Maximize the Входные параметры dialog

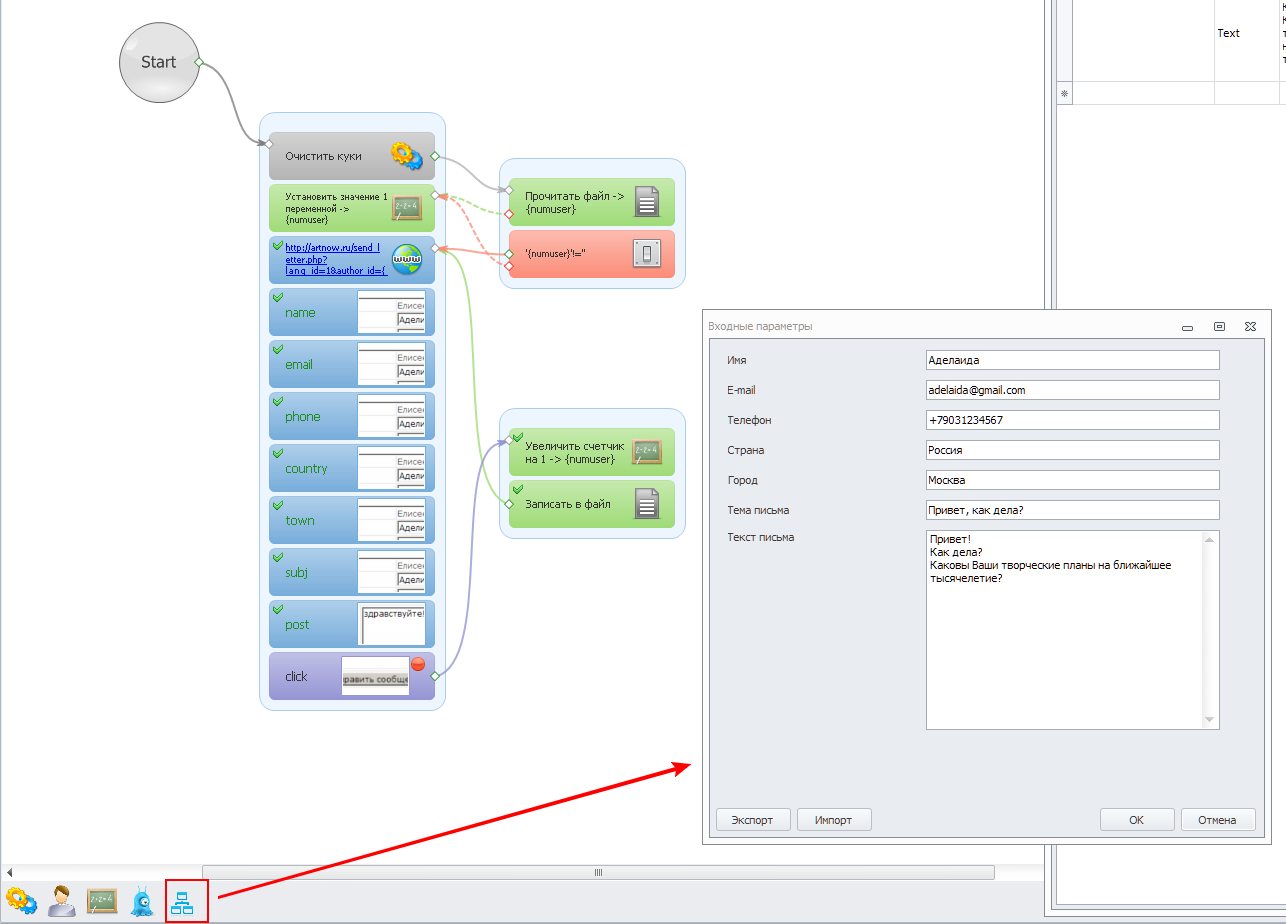coord(1219,327)
